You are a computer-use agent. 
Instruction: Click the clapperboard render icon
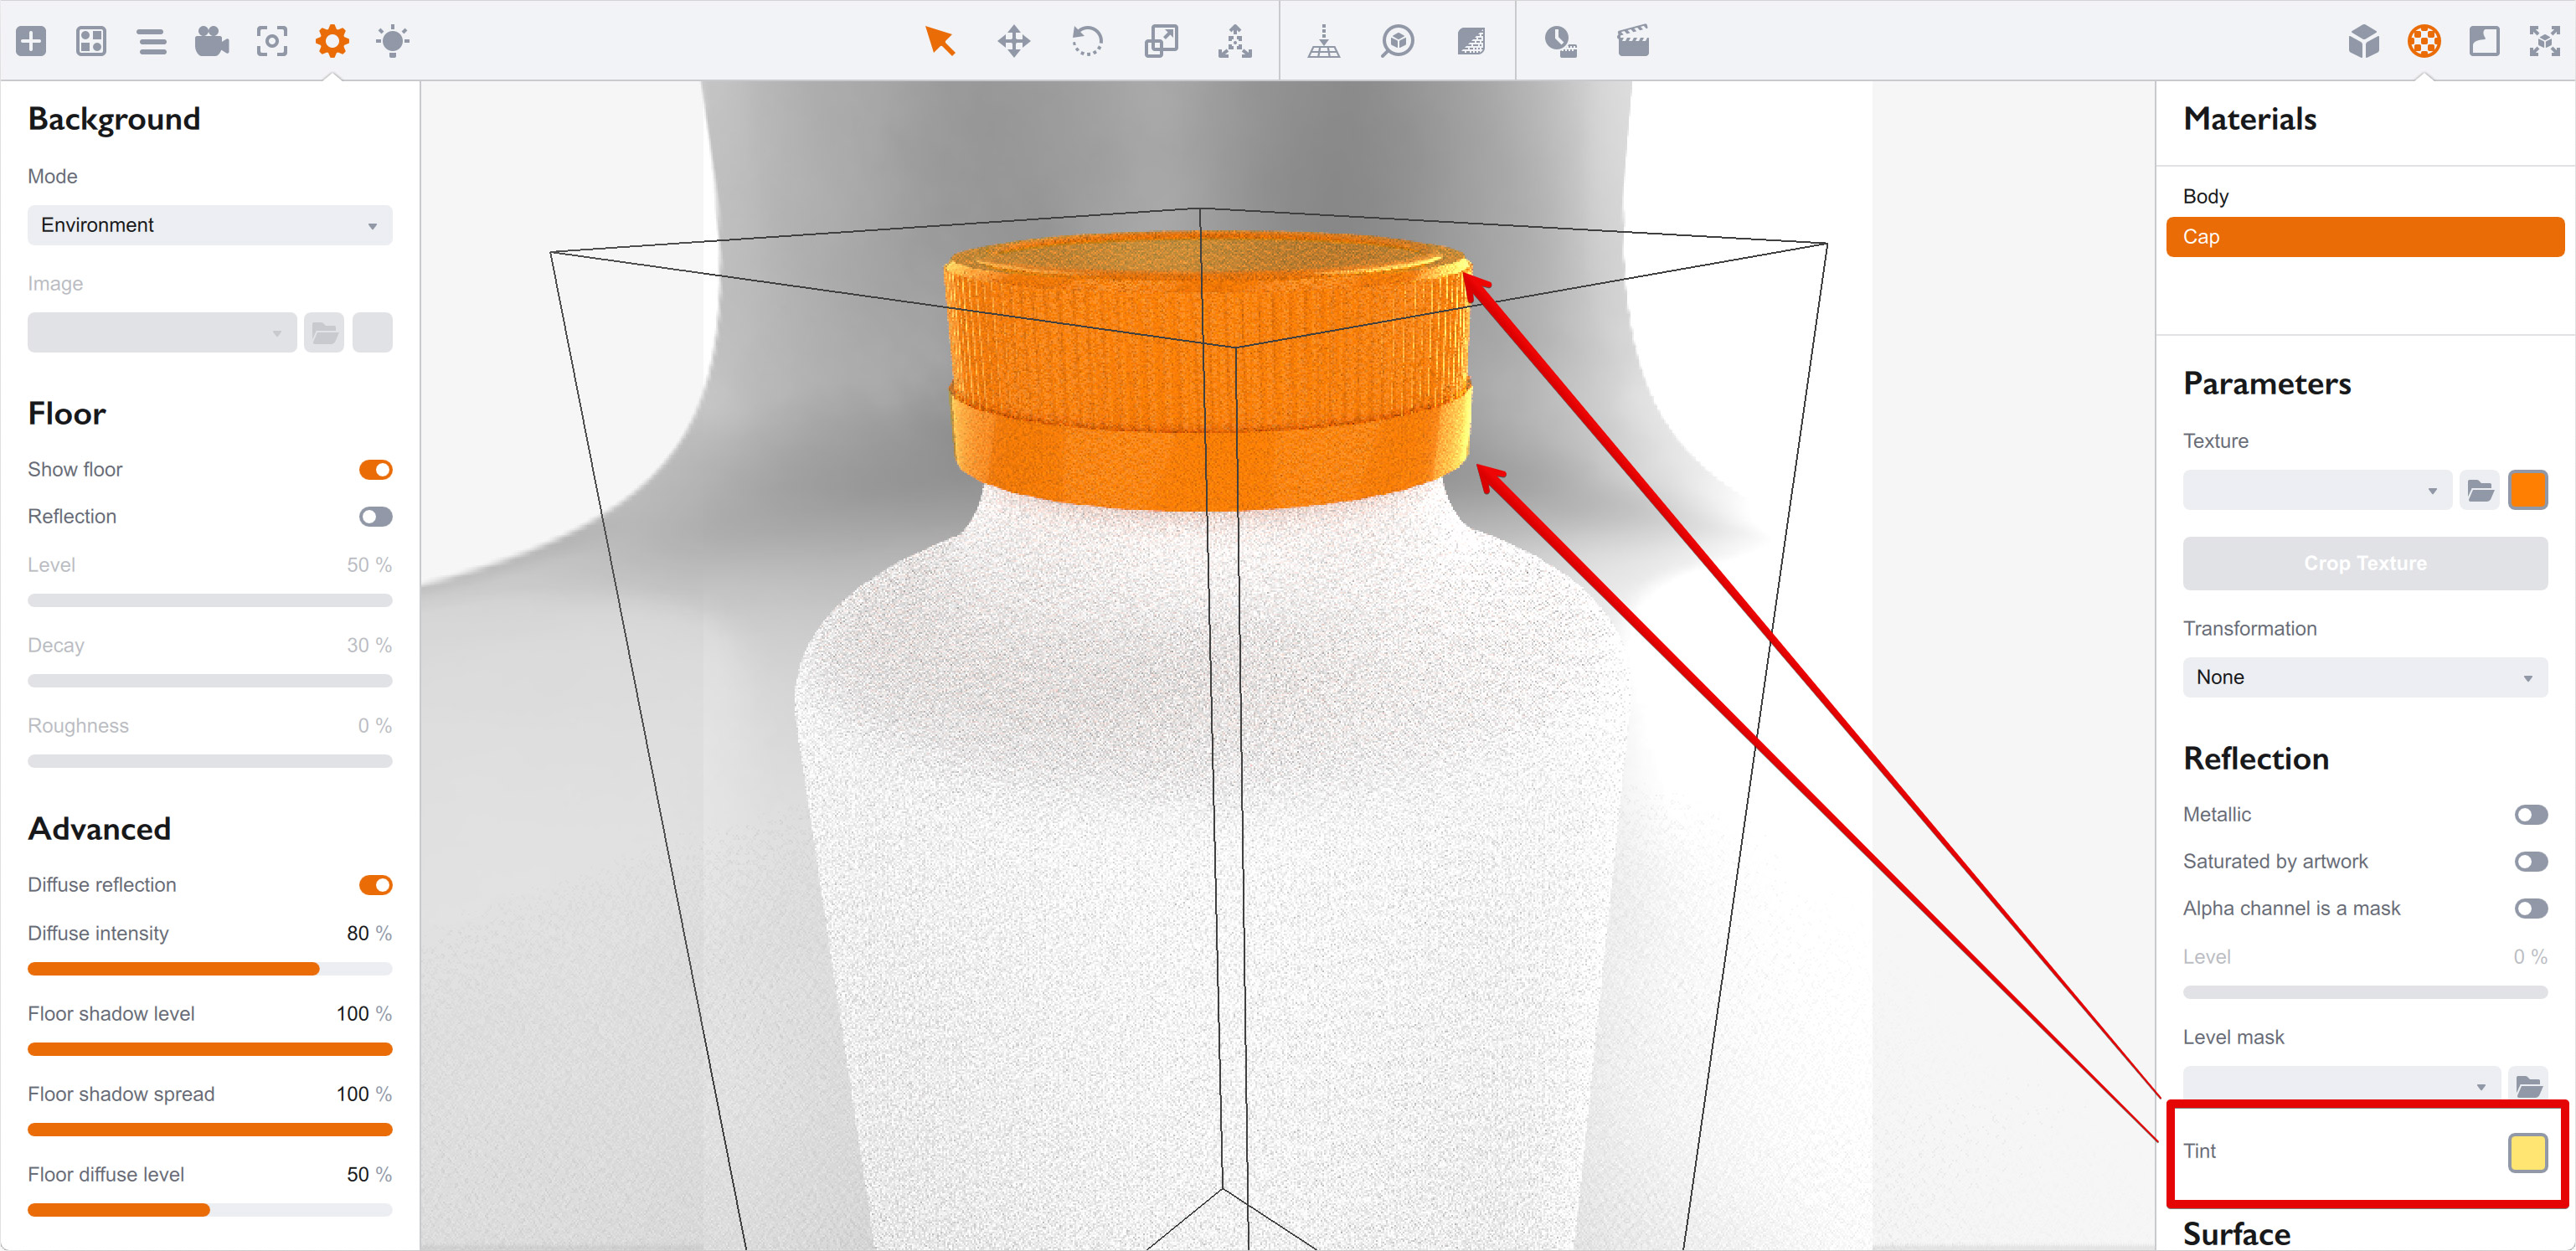coord(1632,41)
